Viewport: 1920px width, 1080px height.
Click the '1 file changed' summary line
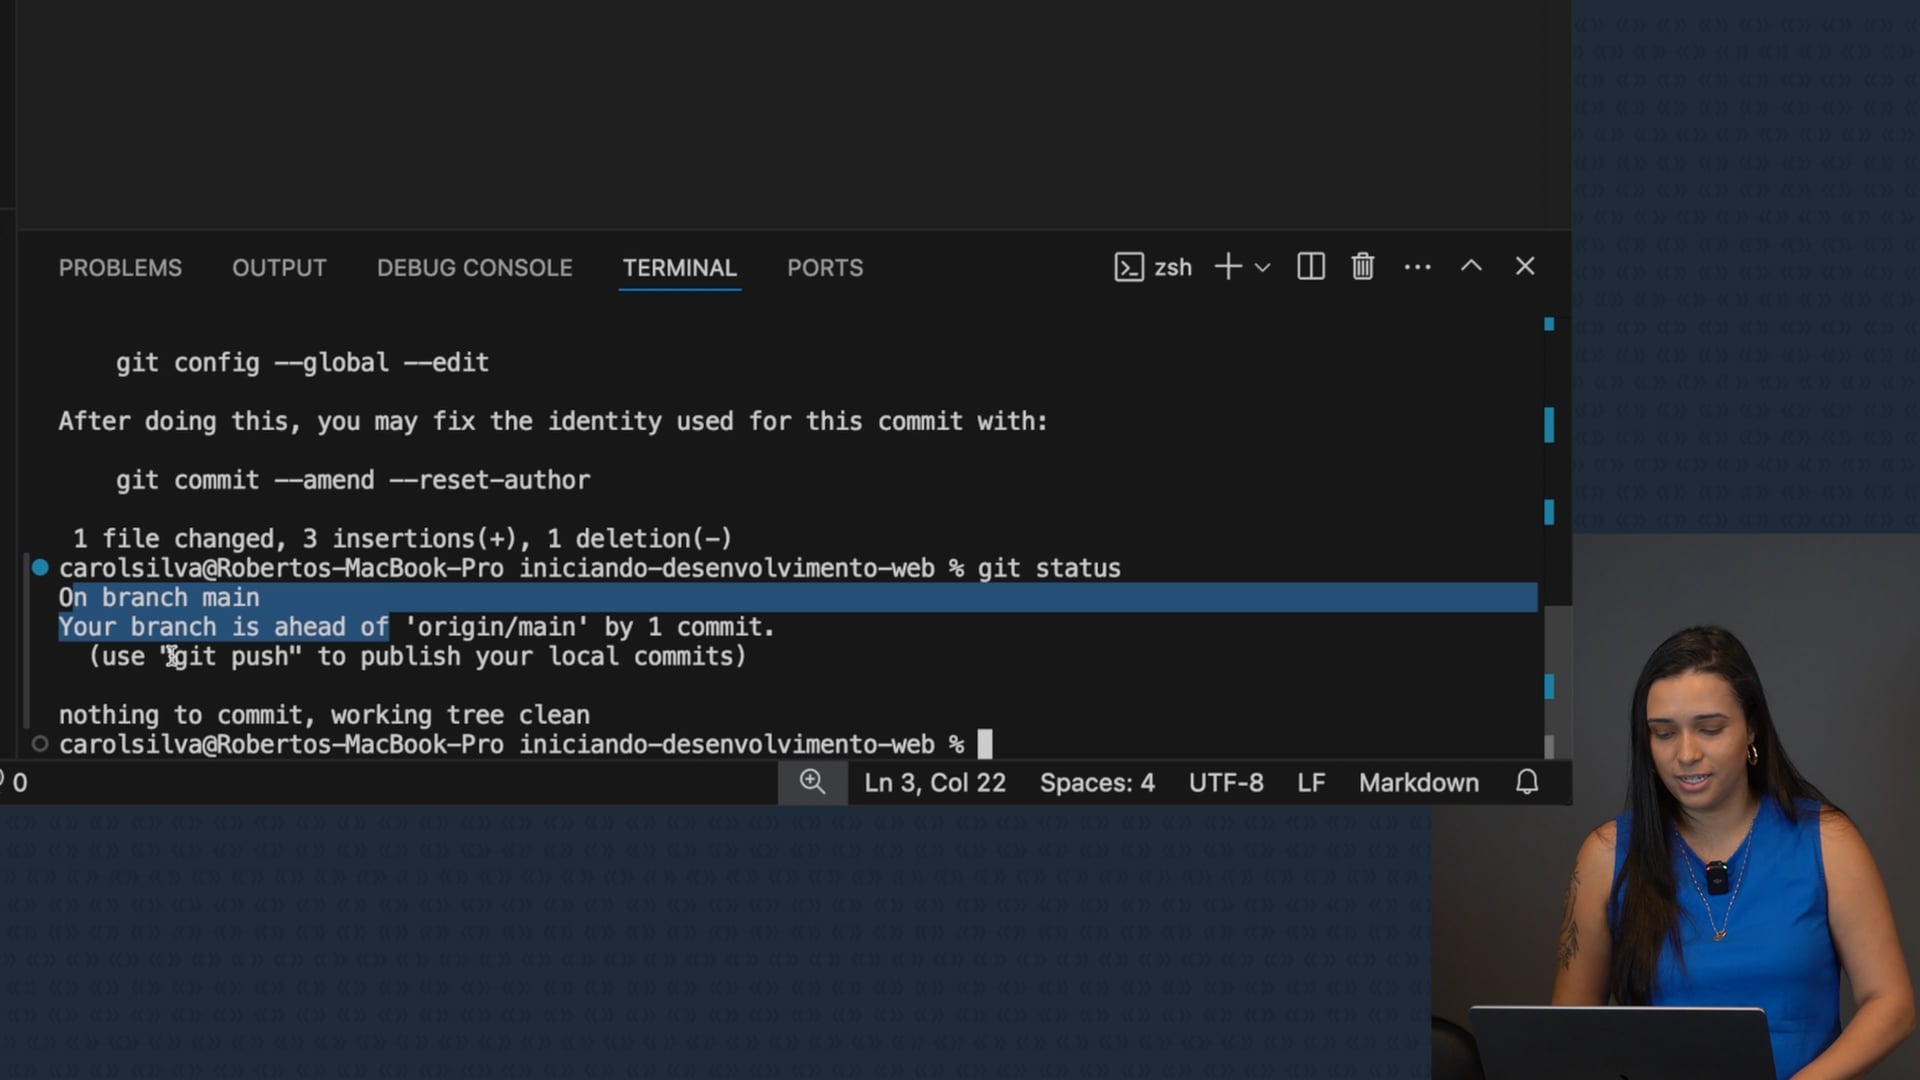[x=402, y=539]
